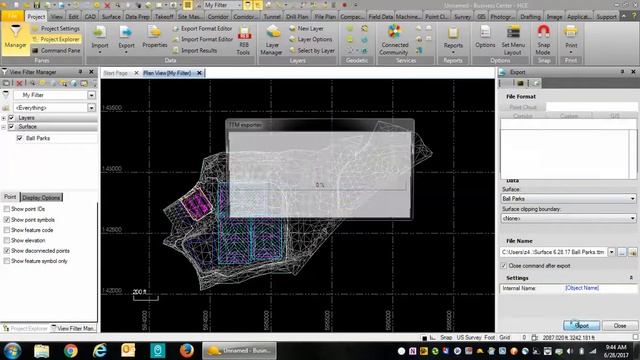The image size is (640, 360).
Task: Open REB Tools
Action: pos(244,41)
